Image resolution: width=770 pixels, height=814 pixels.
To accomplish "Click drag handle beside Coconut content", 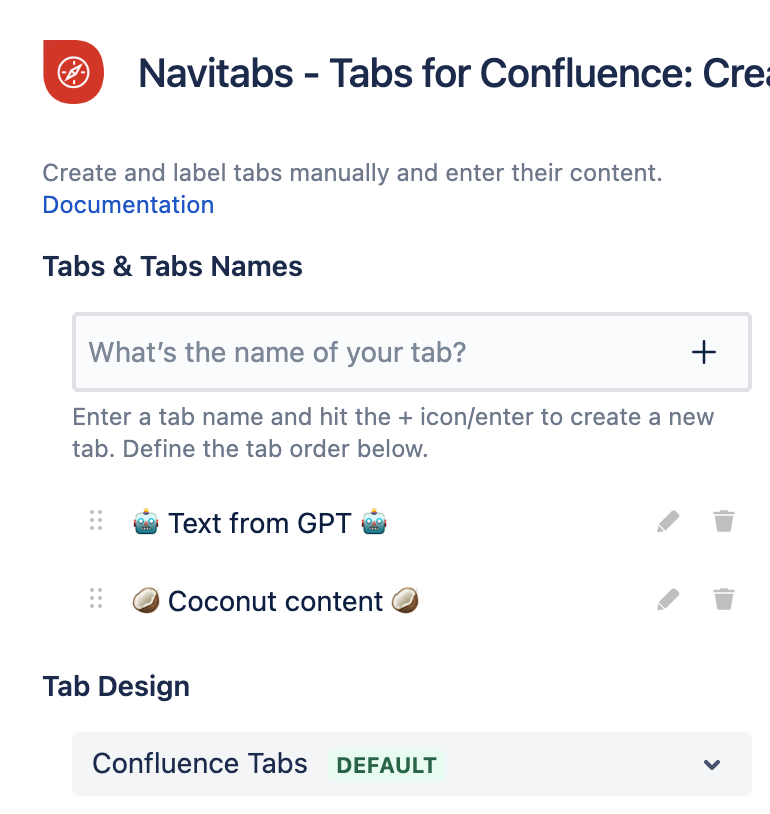I will (96, 599).
